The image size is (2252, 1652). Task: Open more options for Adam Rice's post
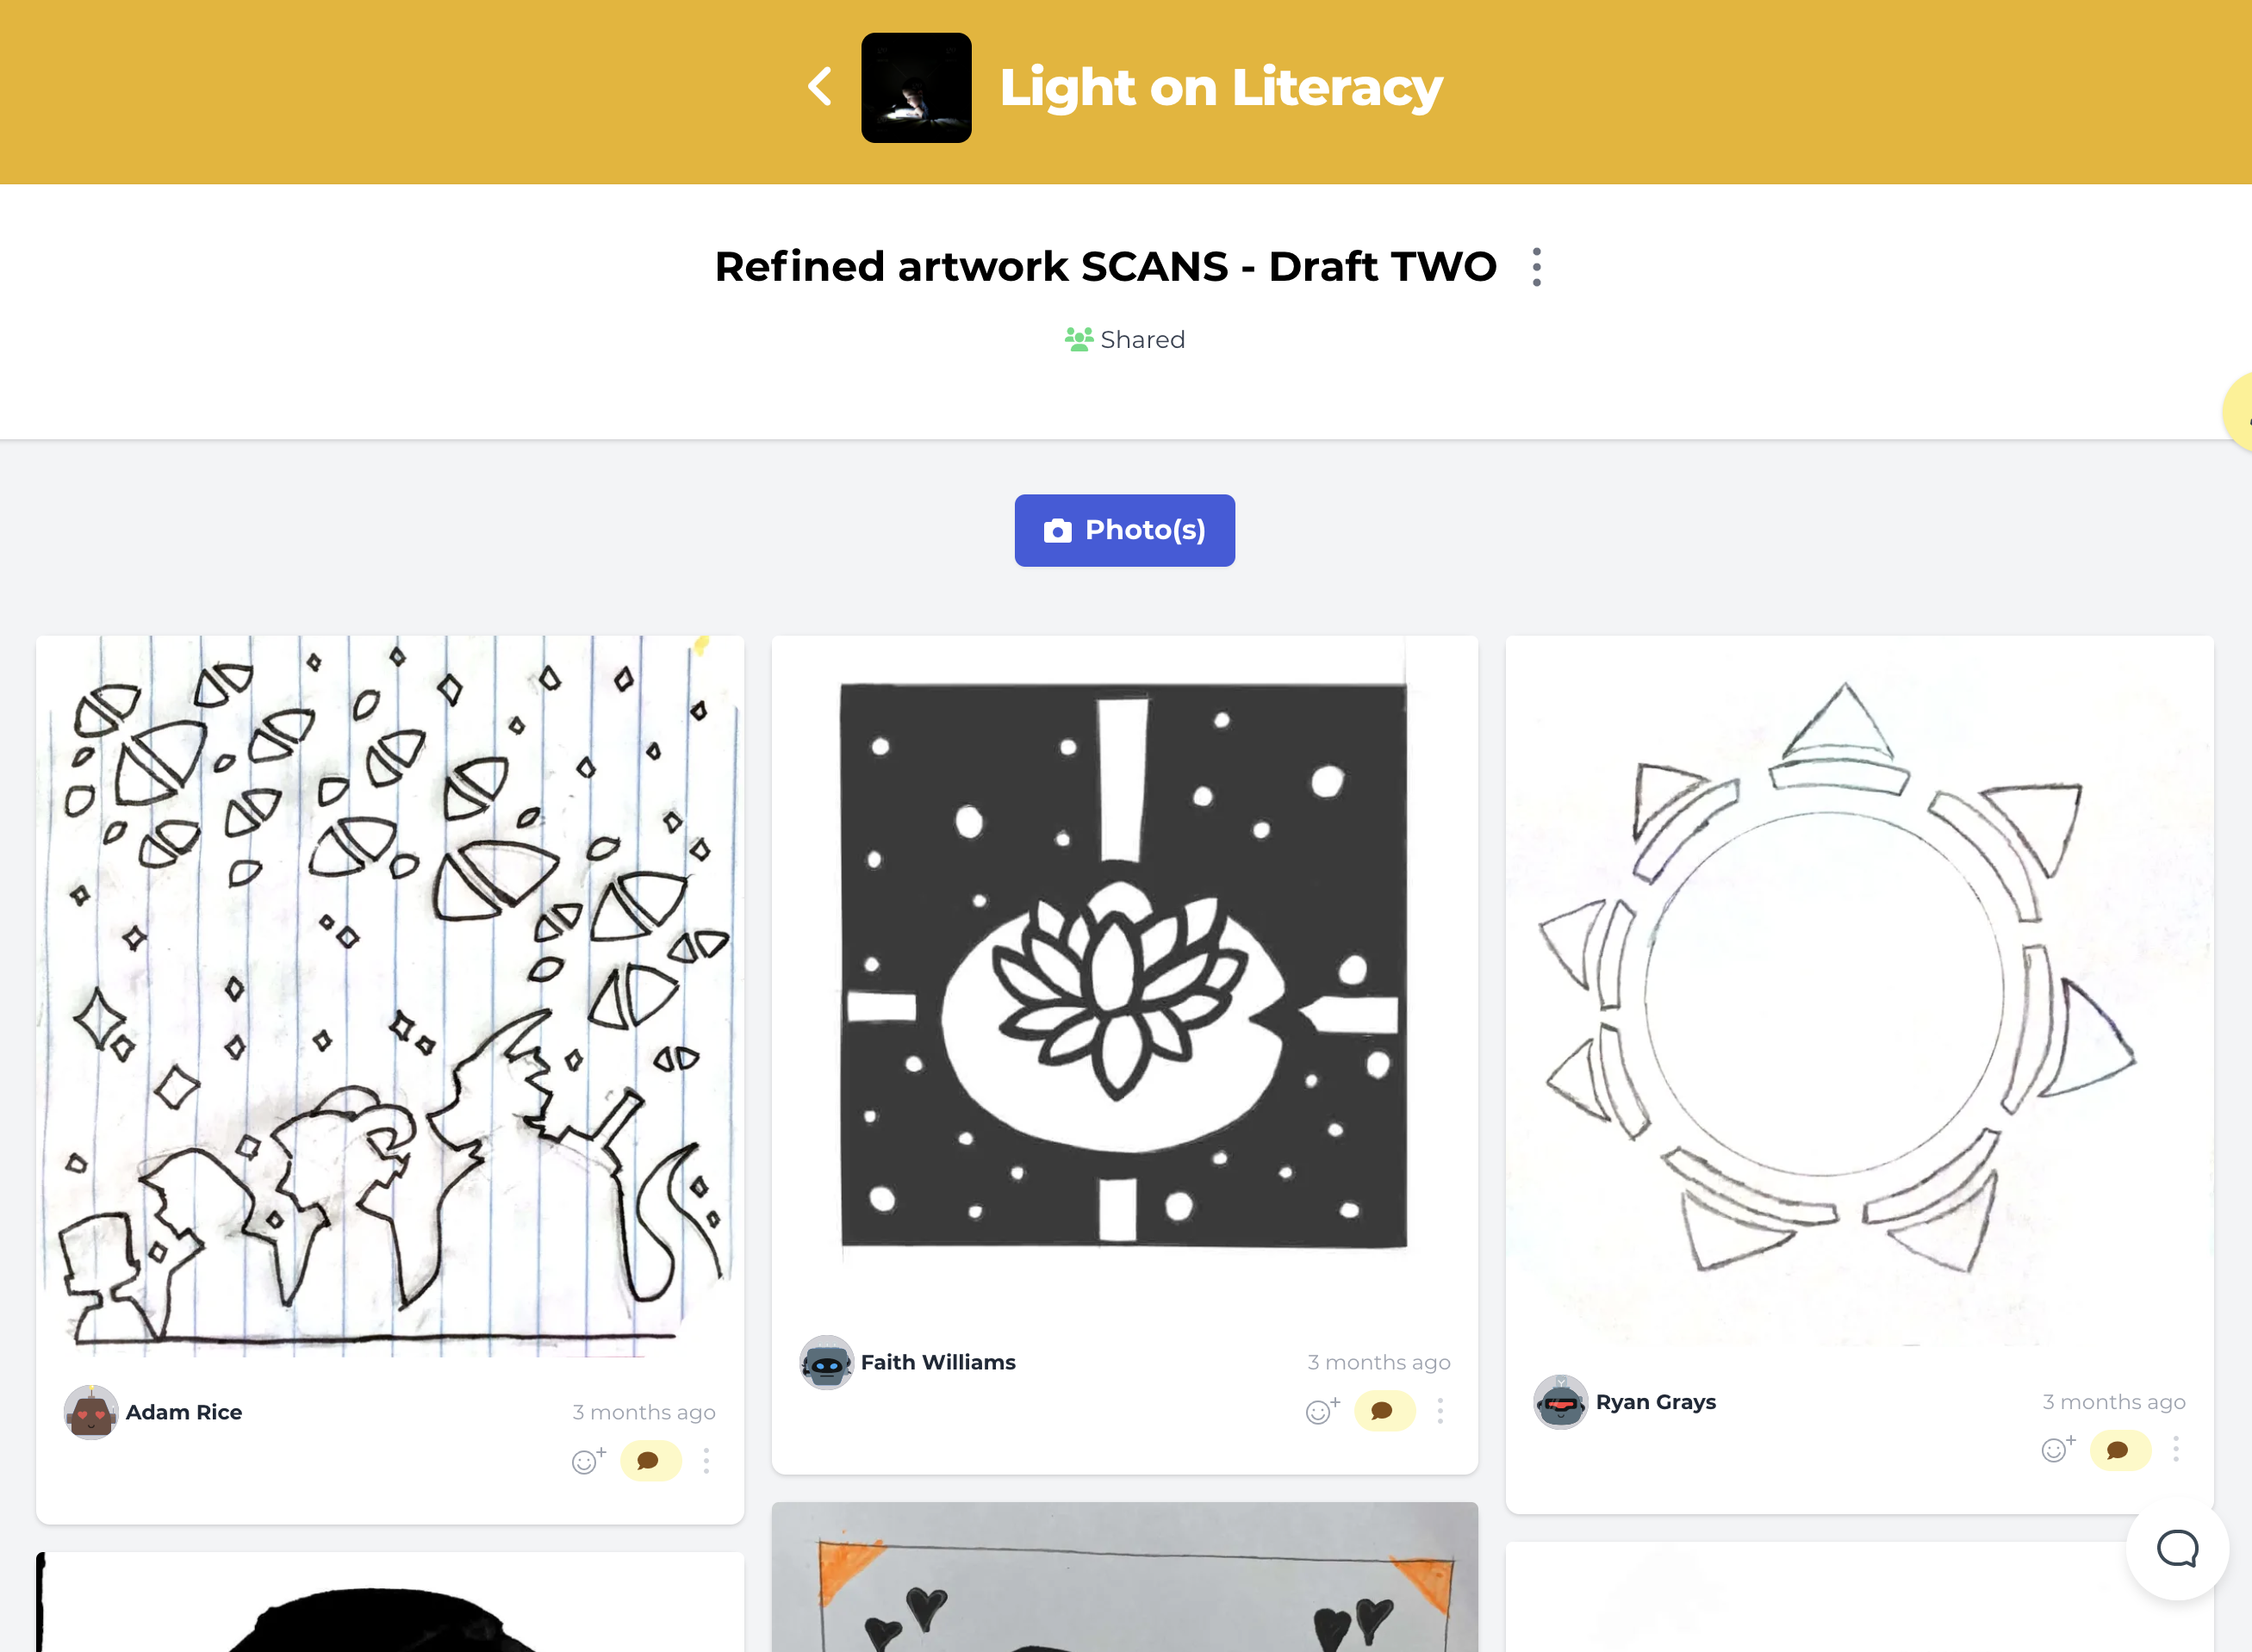[706, 1461]
